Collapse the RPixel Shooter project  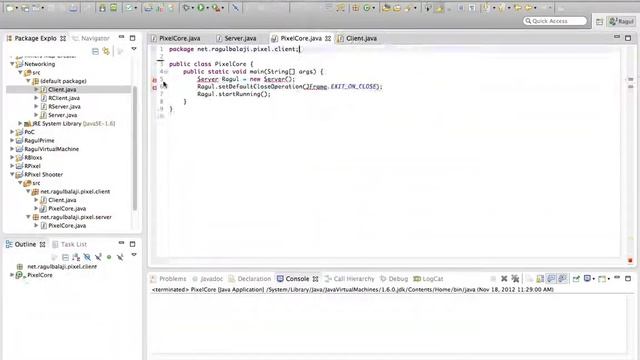coord(12,174)
